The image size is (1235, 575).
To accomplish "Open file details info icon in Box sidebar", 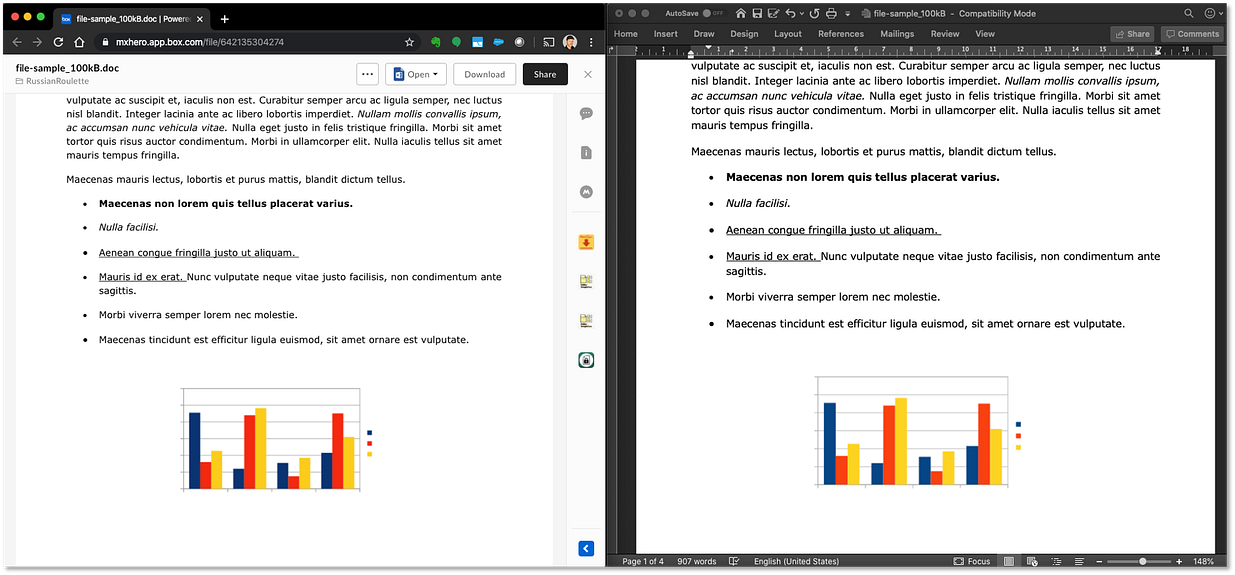I will pyautogui.click(x=586, y=152).
